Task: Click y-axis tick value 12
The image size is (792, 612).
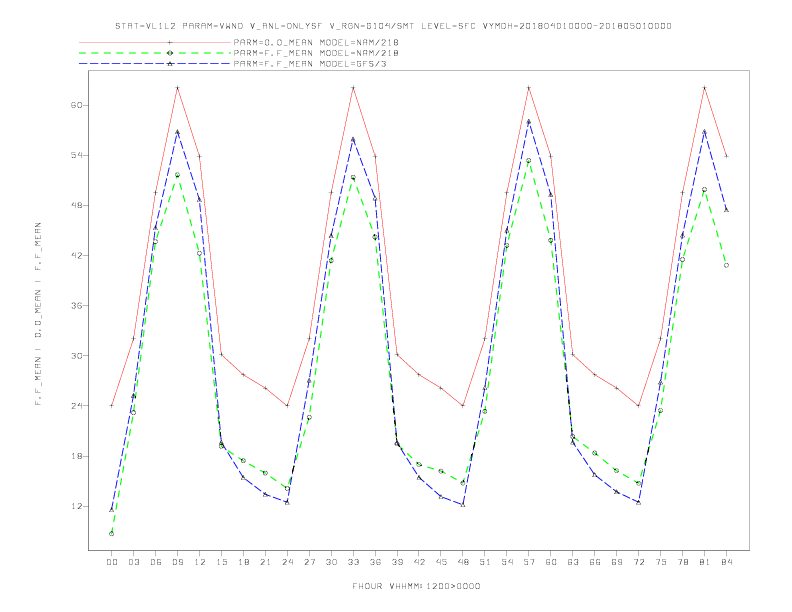Action: pos(76,506)
